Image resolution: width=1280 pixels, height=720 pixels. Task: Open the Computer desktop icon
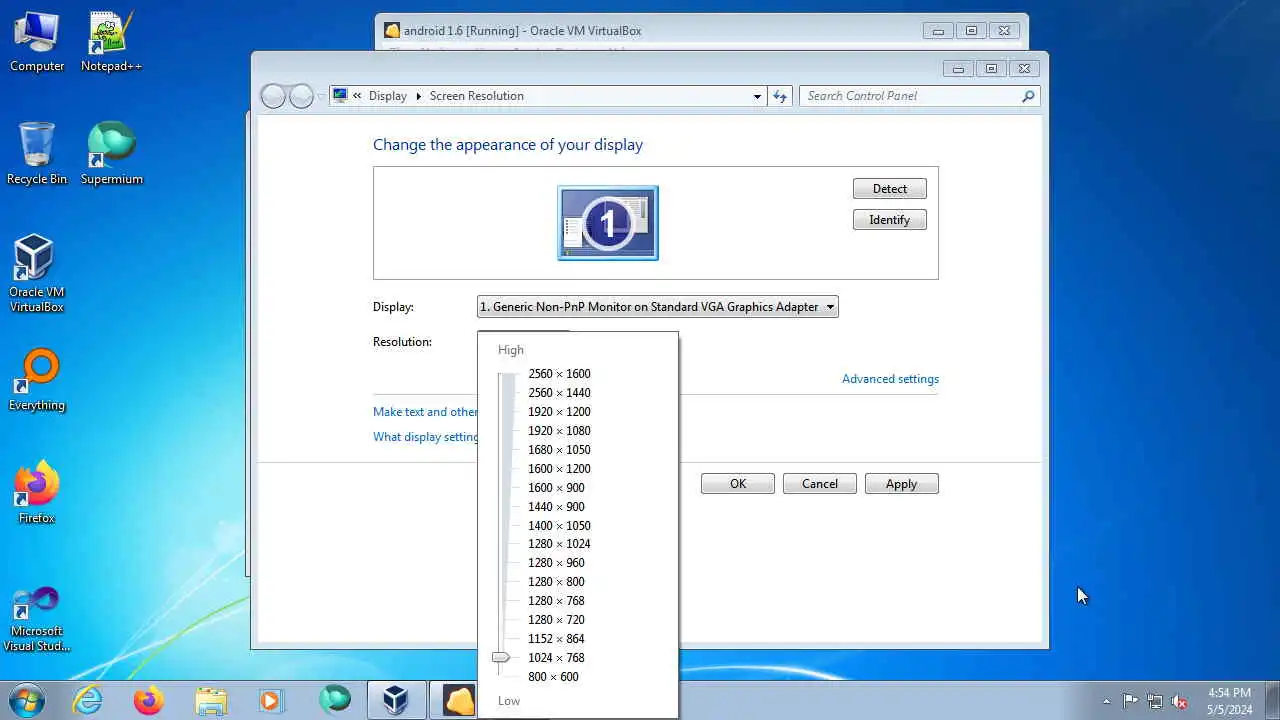tap(37, 42)
